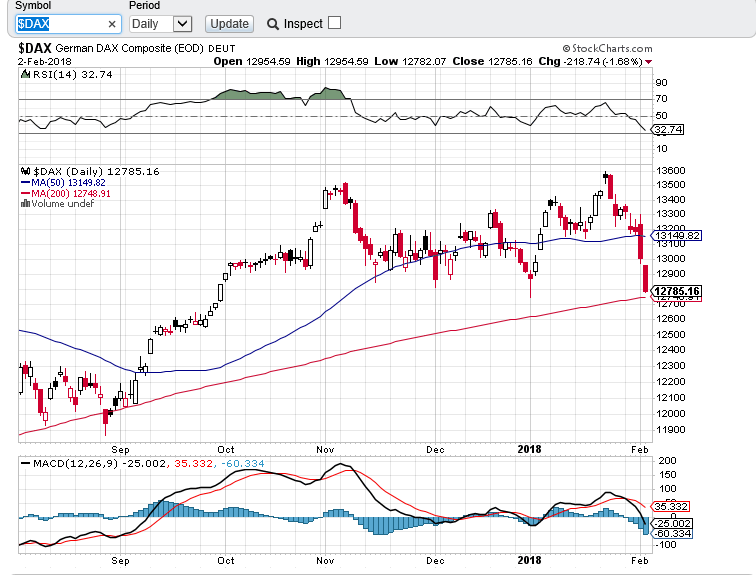Clear the symbol field with the X icon
The width and height of the screenshot is (756, 575).
(112, 24)
